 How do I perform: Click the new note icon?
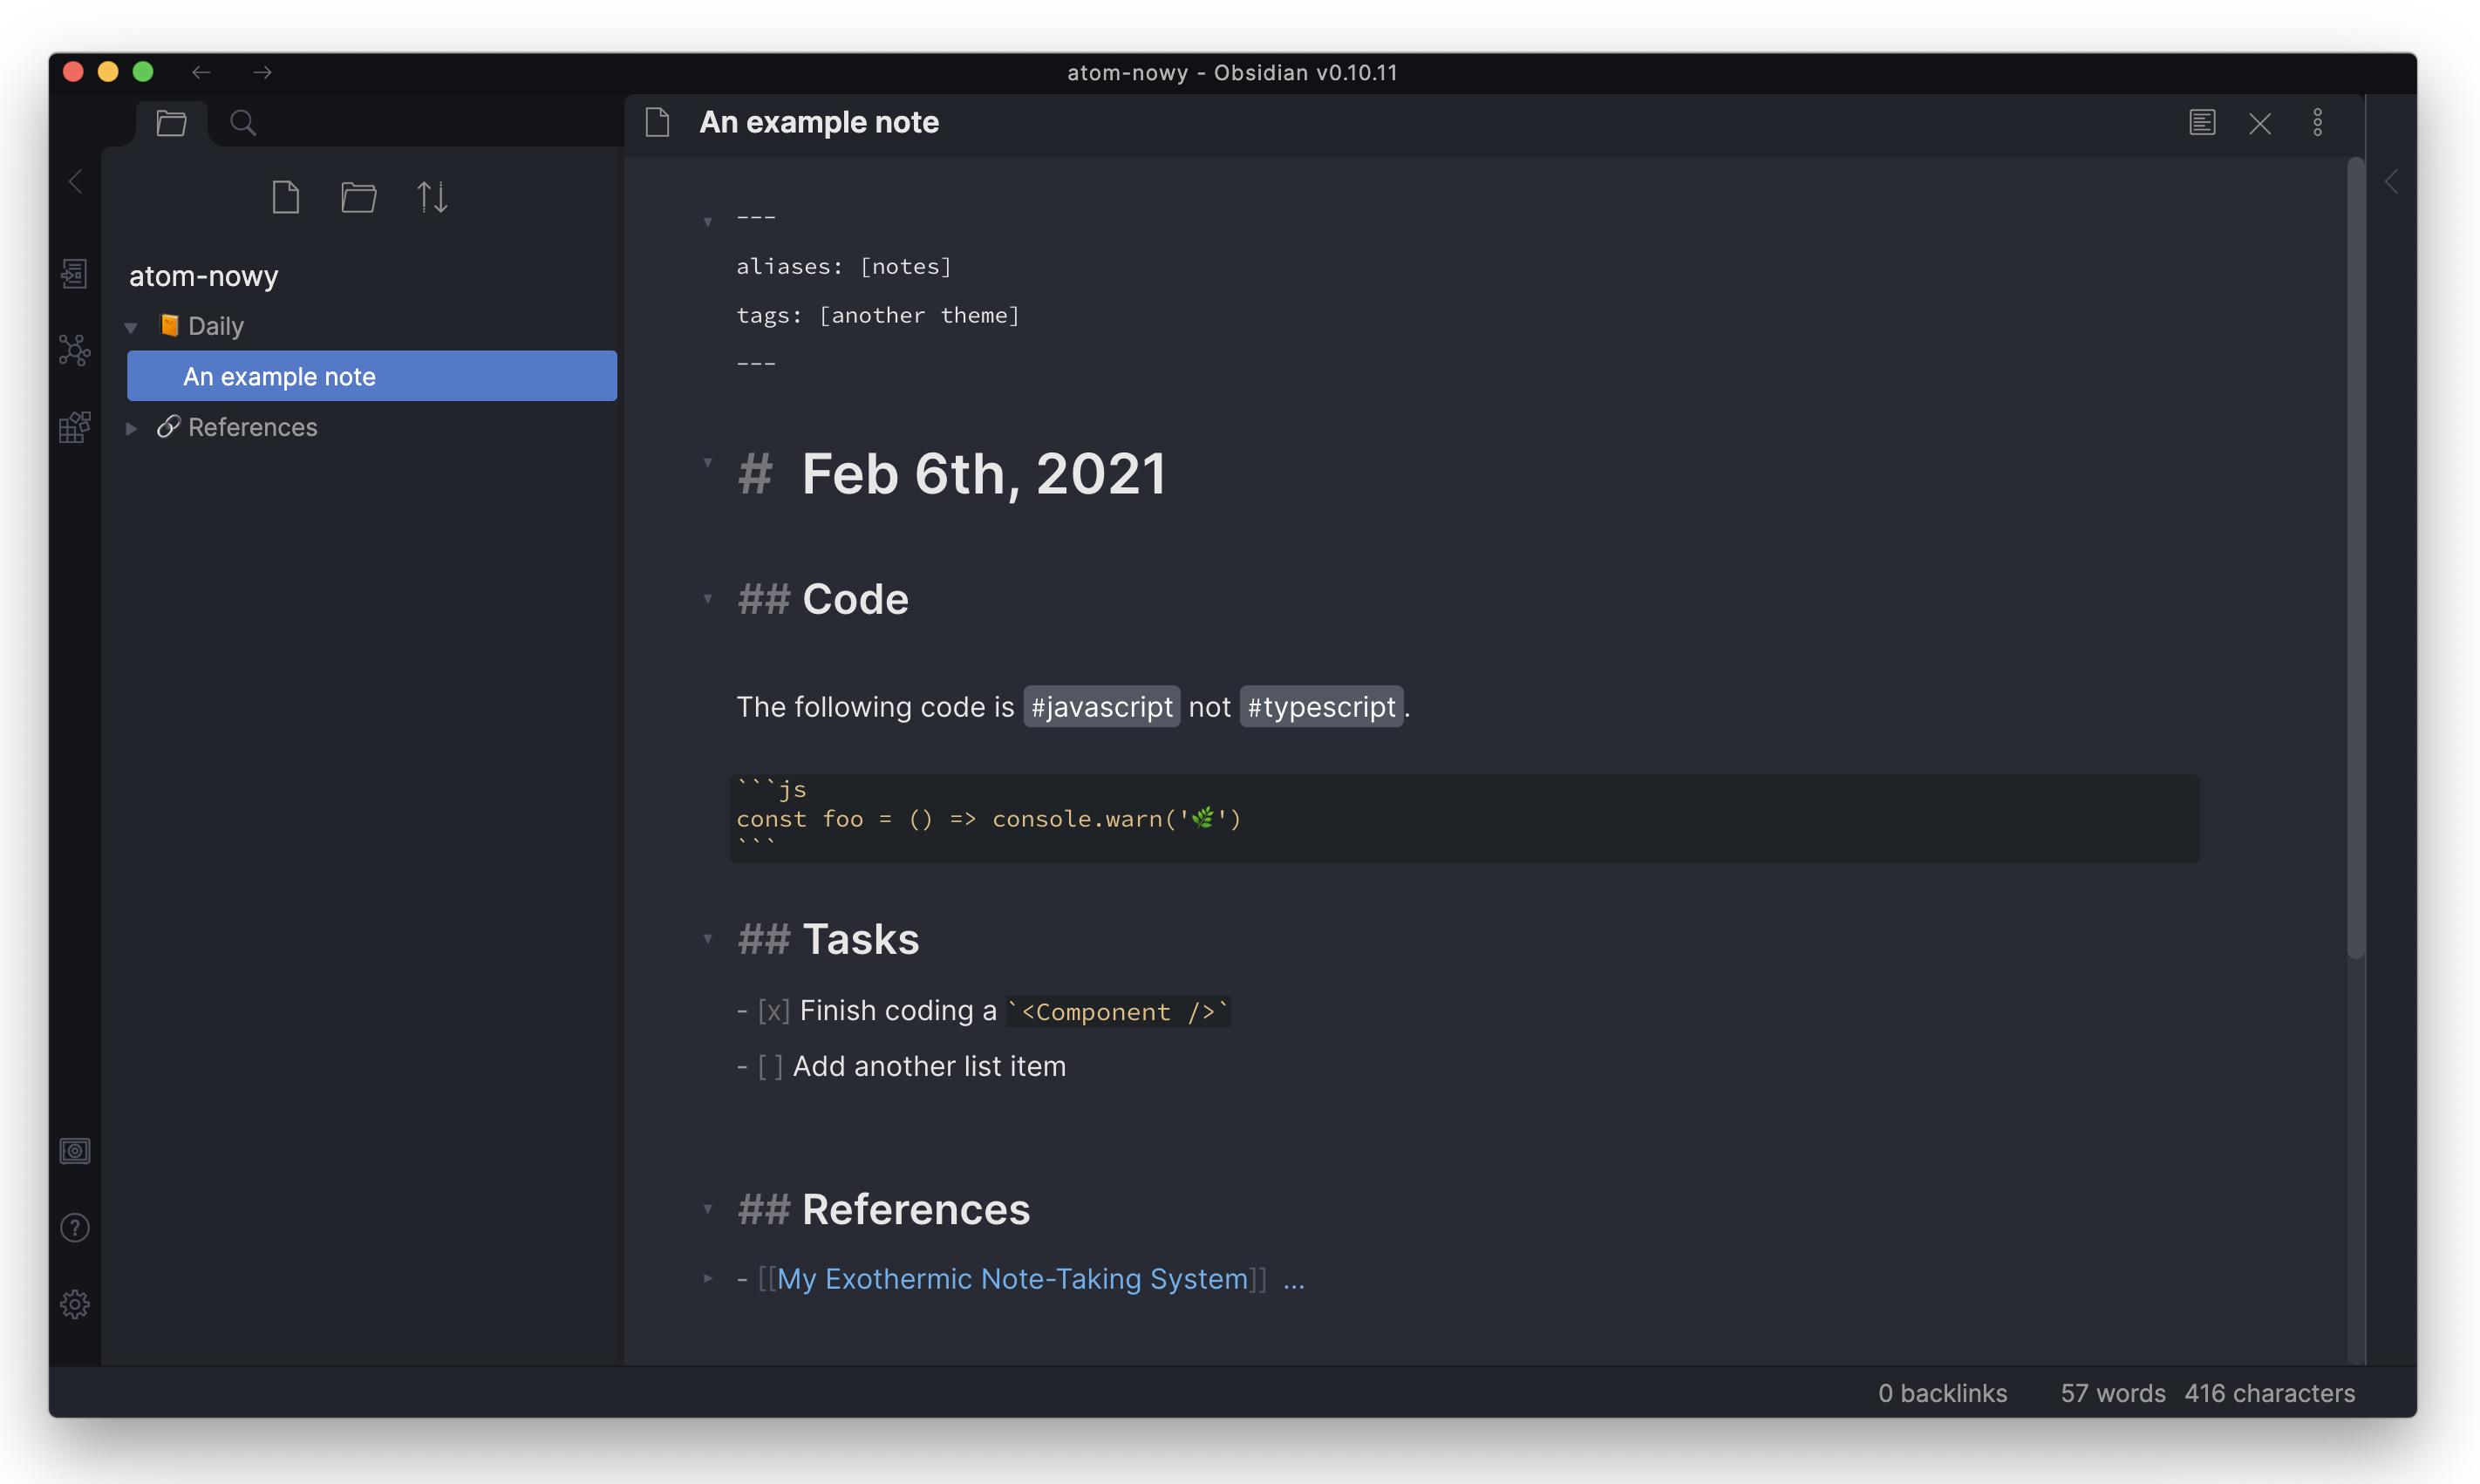(x=286, y=197)
